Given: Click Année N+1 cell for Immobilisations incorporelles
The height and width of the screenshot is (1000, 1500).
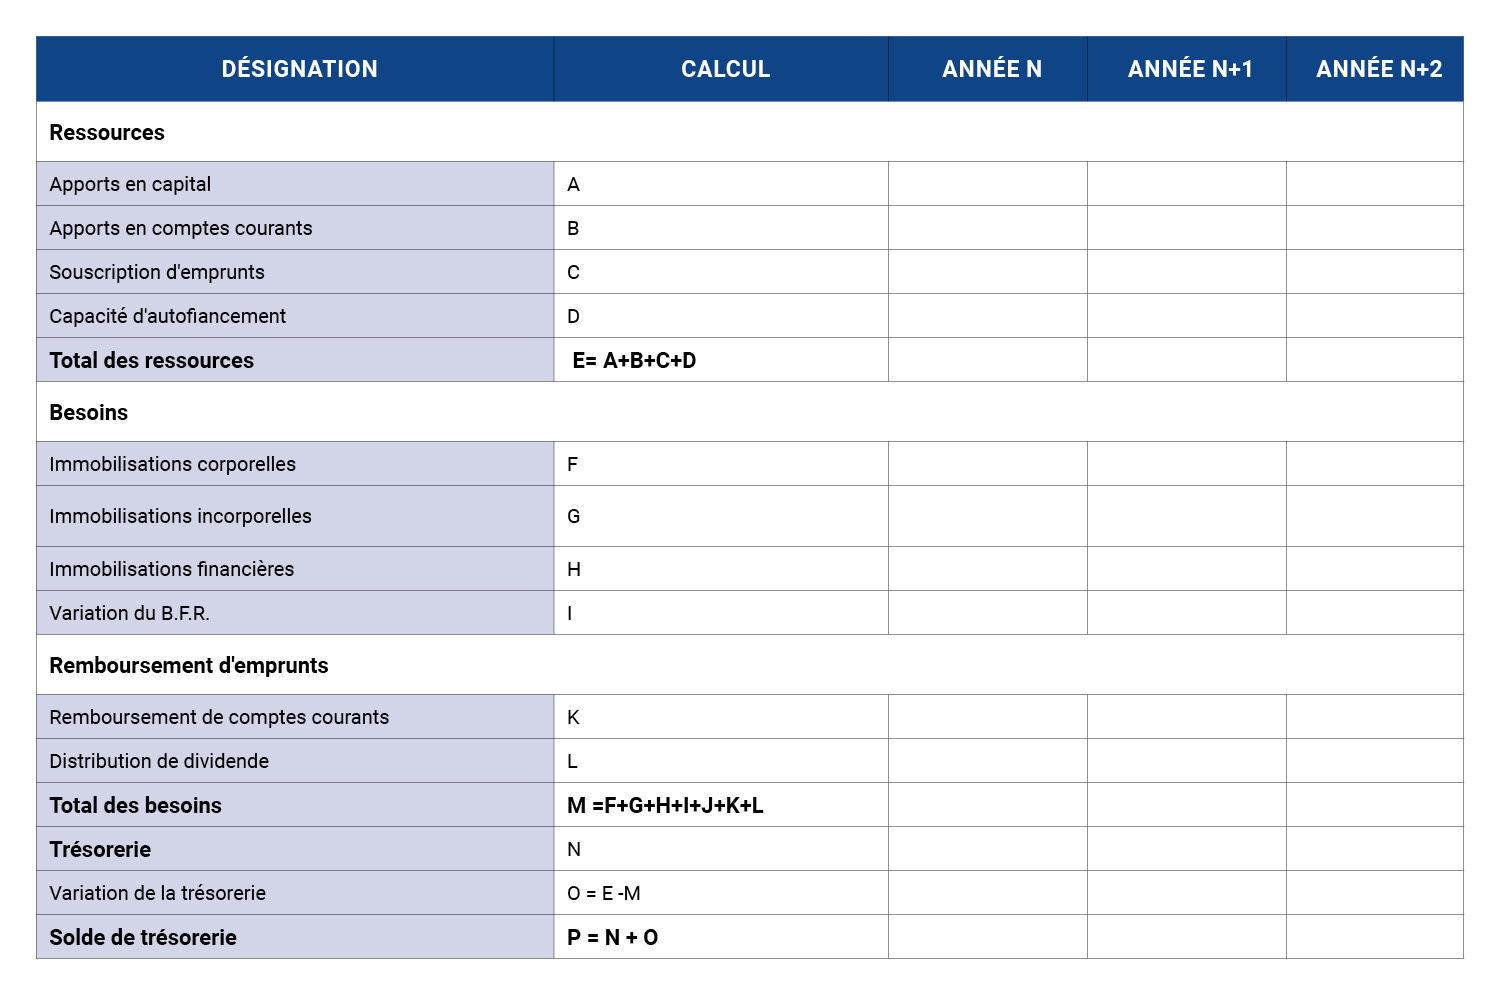Looking at the screenshot, I should coord(1186,516).
